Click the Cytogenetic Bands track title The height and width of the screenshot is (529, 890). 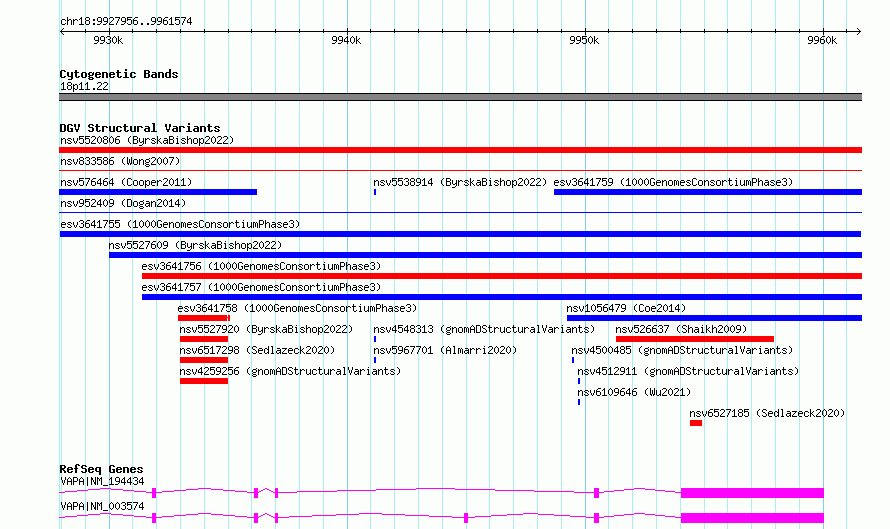coord(119,74)
